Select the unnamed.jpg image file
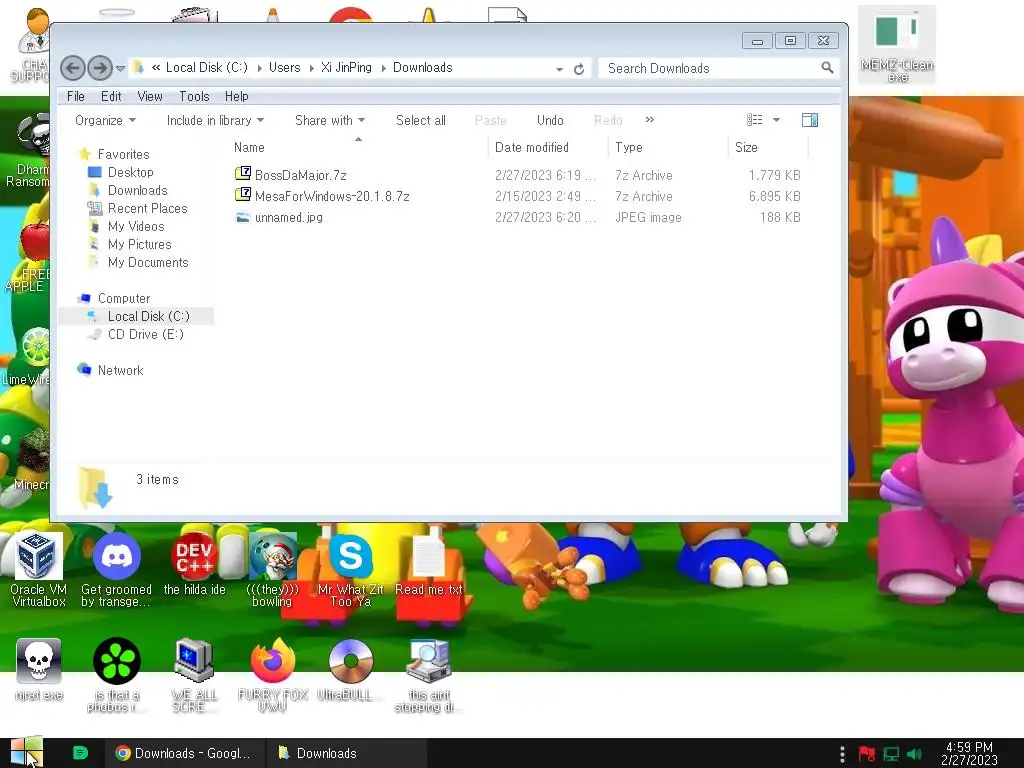 coord(289,217)
